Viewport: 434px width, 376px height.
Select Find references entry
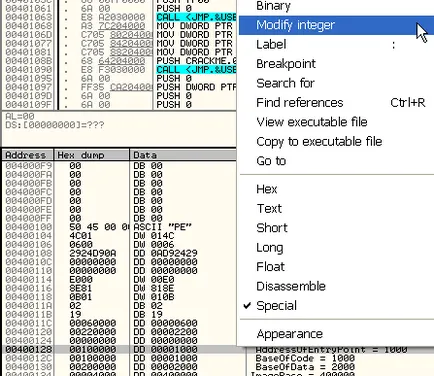(336, 103)
